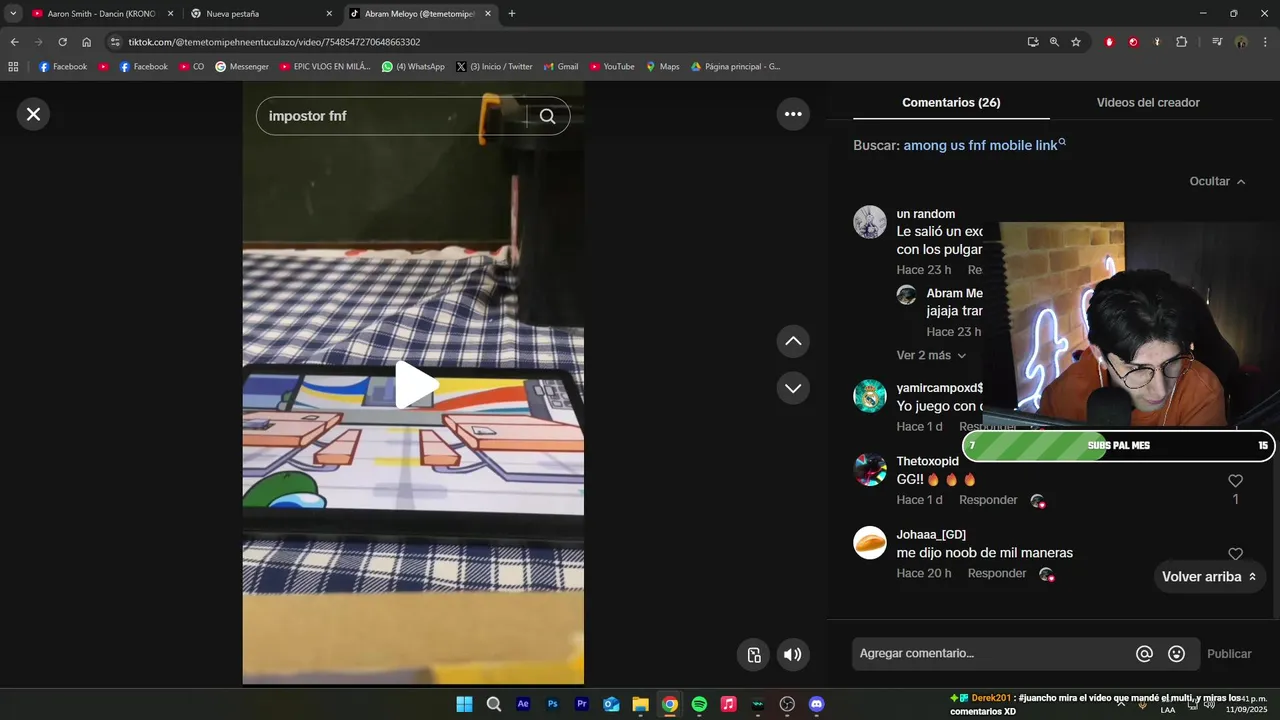Open the Chrome three-dot menu

(x=1265, y=42)
